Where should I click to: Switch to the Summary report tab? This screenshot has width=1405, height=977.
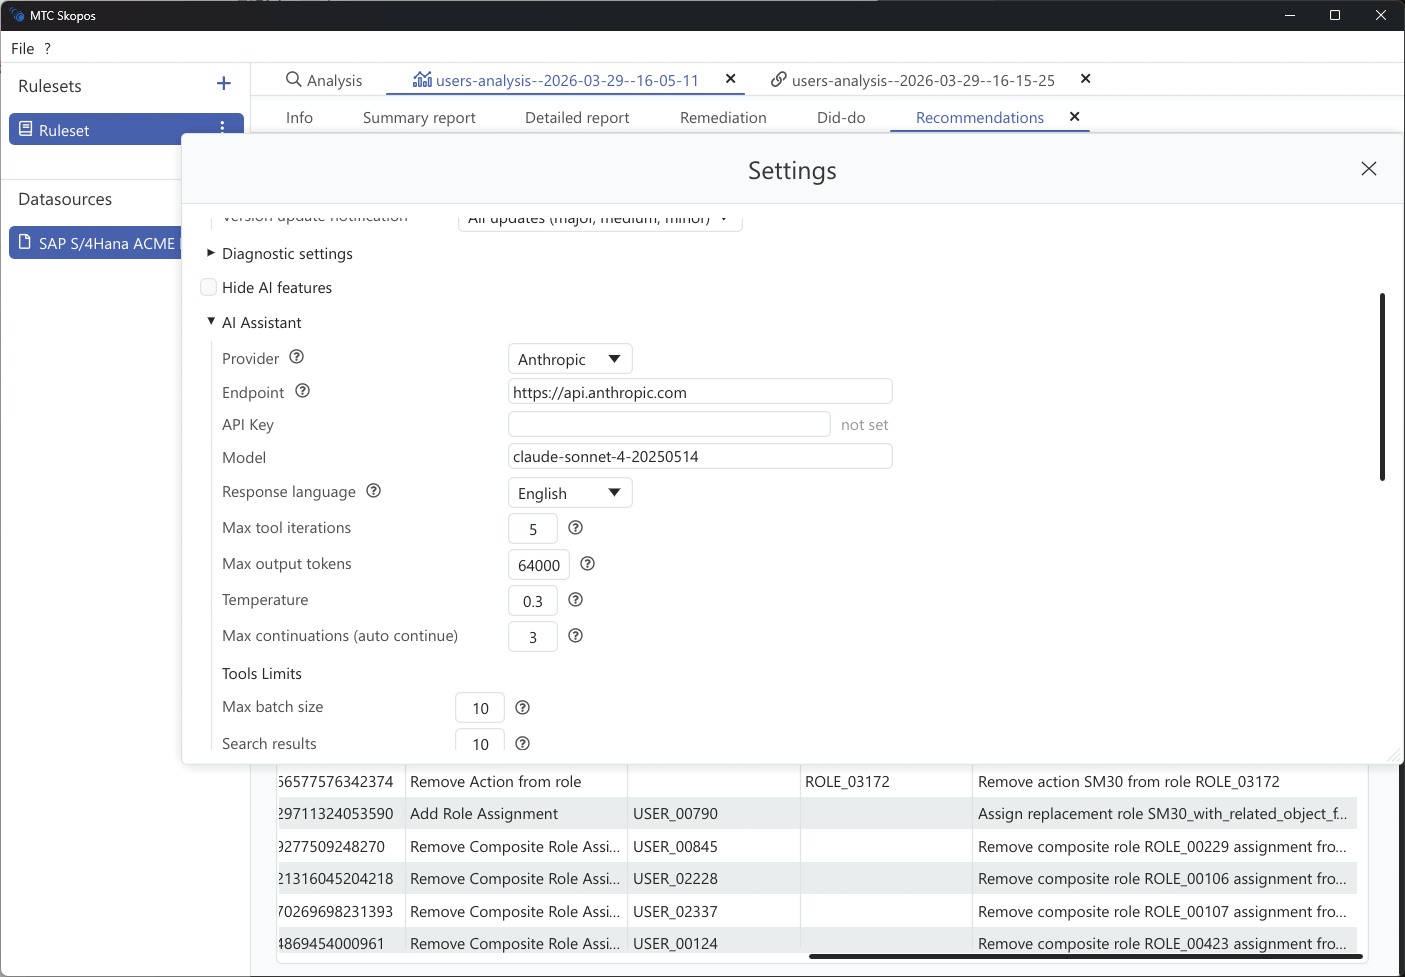(419, 117)
